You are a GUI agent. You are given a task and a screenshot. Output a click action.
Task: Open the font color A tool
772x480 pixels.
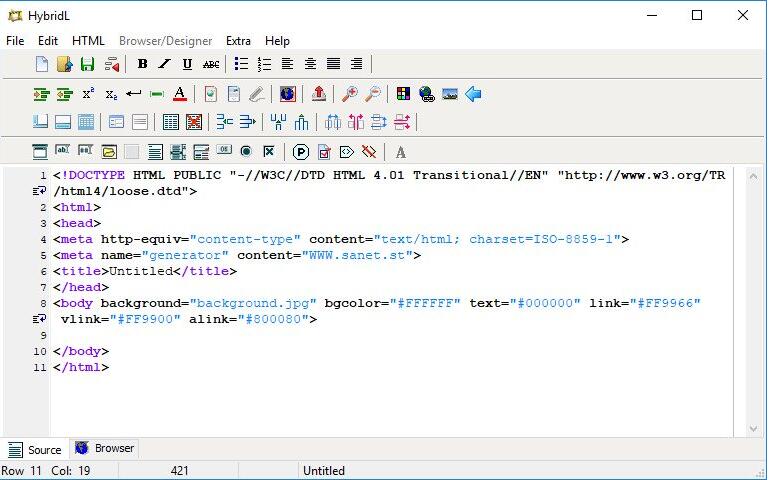[x=180, y=94]
